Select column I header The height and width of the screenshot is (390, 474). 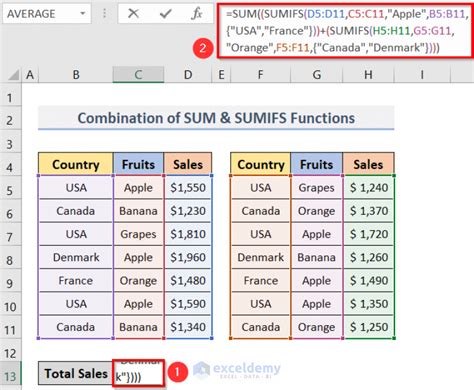422,75
